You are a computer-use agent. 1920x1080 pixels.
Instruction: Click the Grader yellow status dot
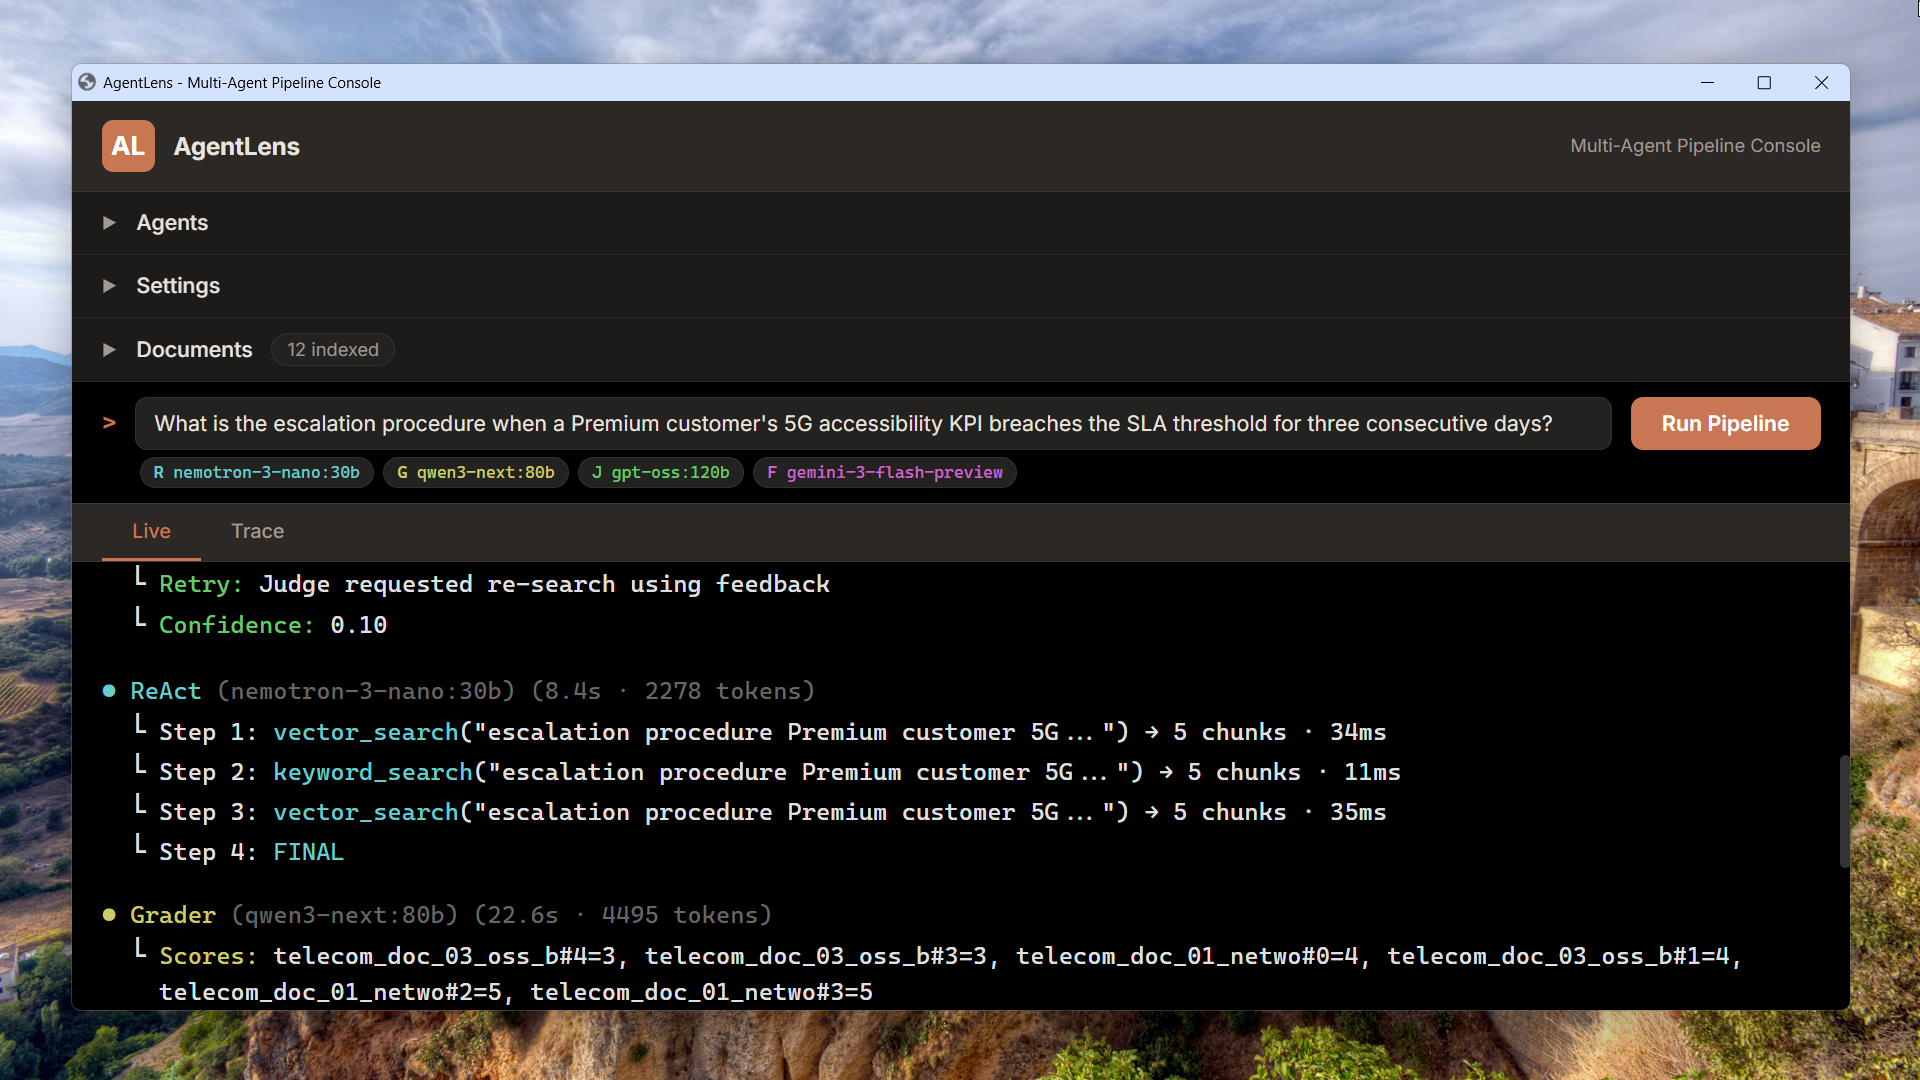tap(109, 915)
